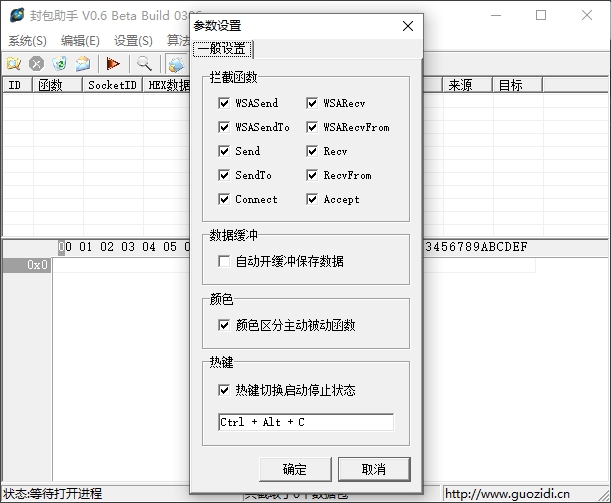Click the 取消 button

[374, 469]
